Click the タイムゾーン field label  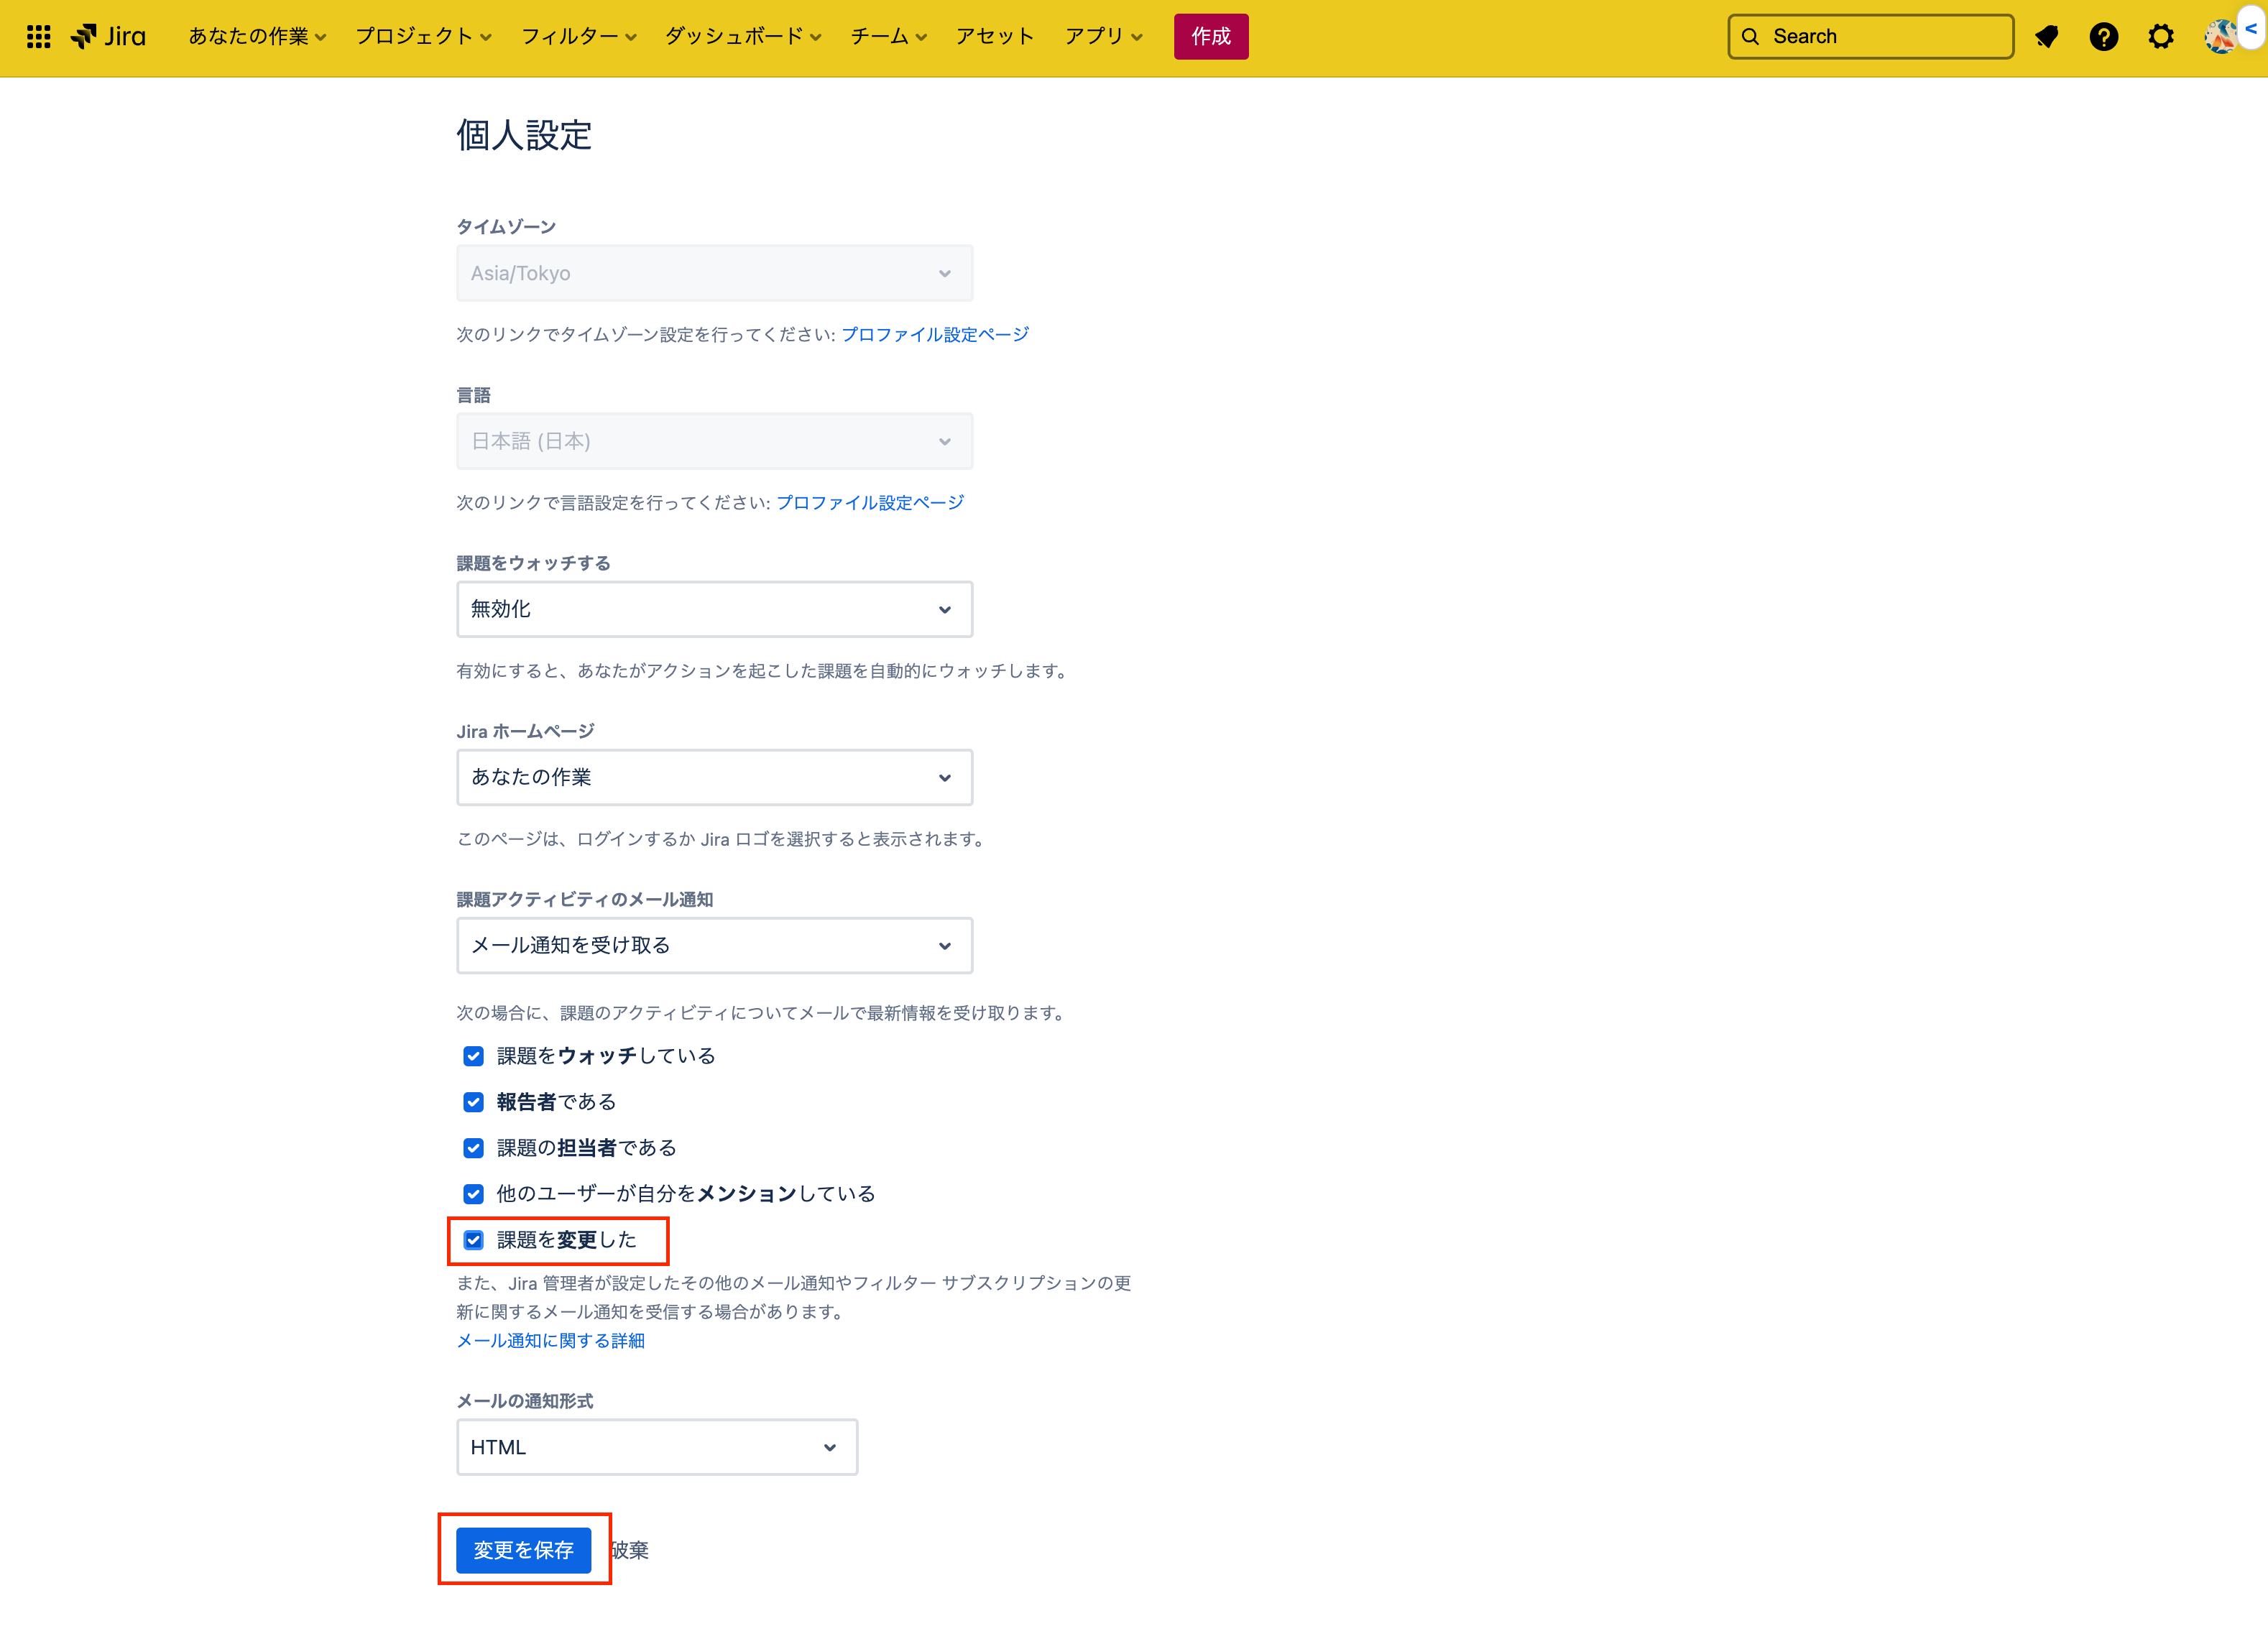coord(506,227)
